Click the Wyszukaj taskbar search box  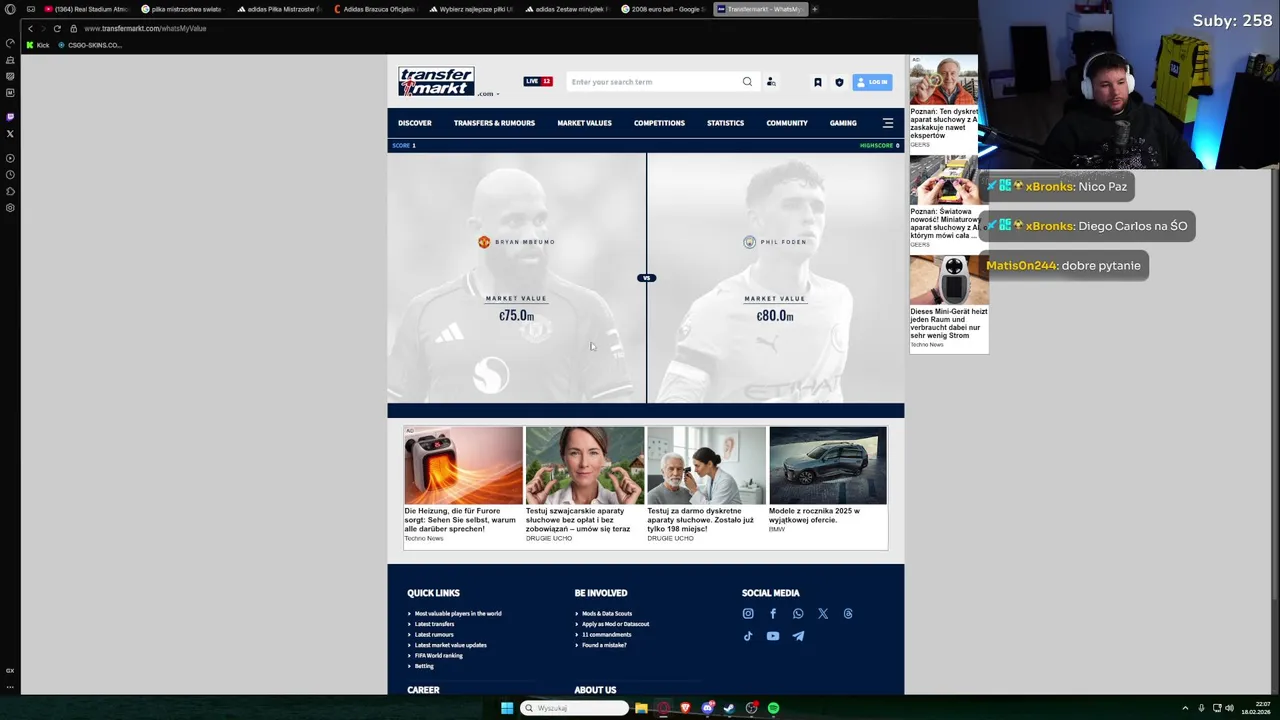[575, 708]
